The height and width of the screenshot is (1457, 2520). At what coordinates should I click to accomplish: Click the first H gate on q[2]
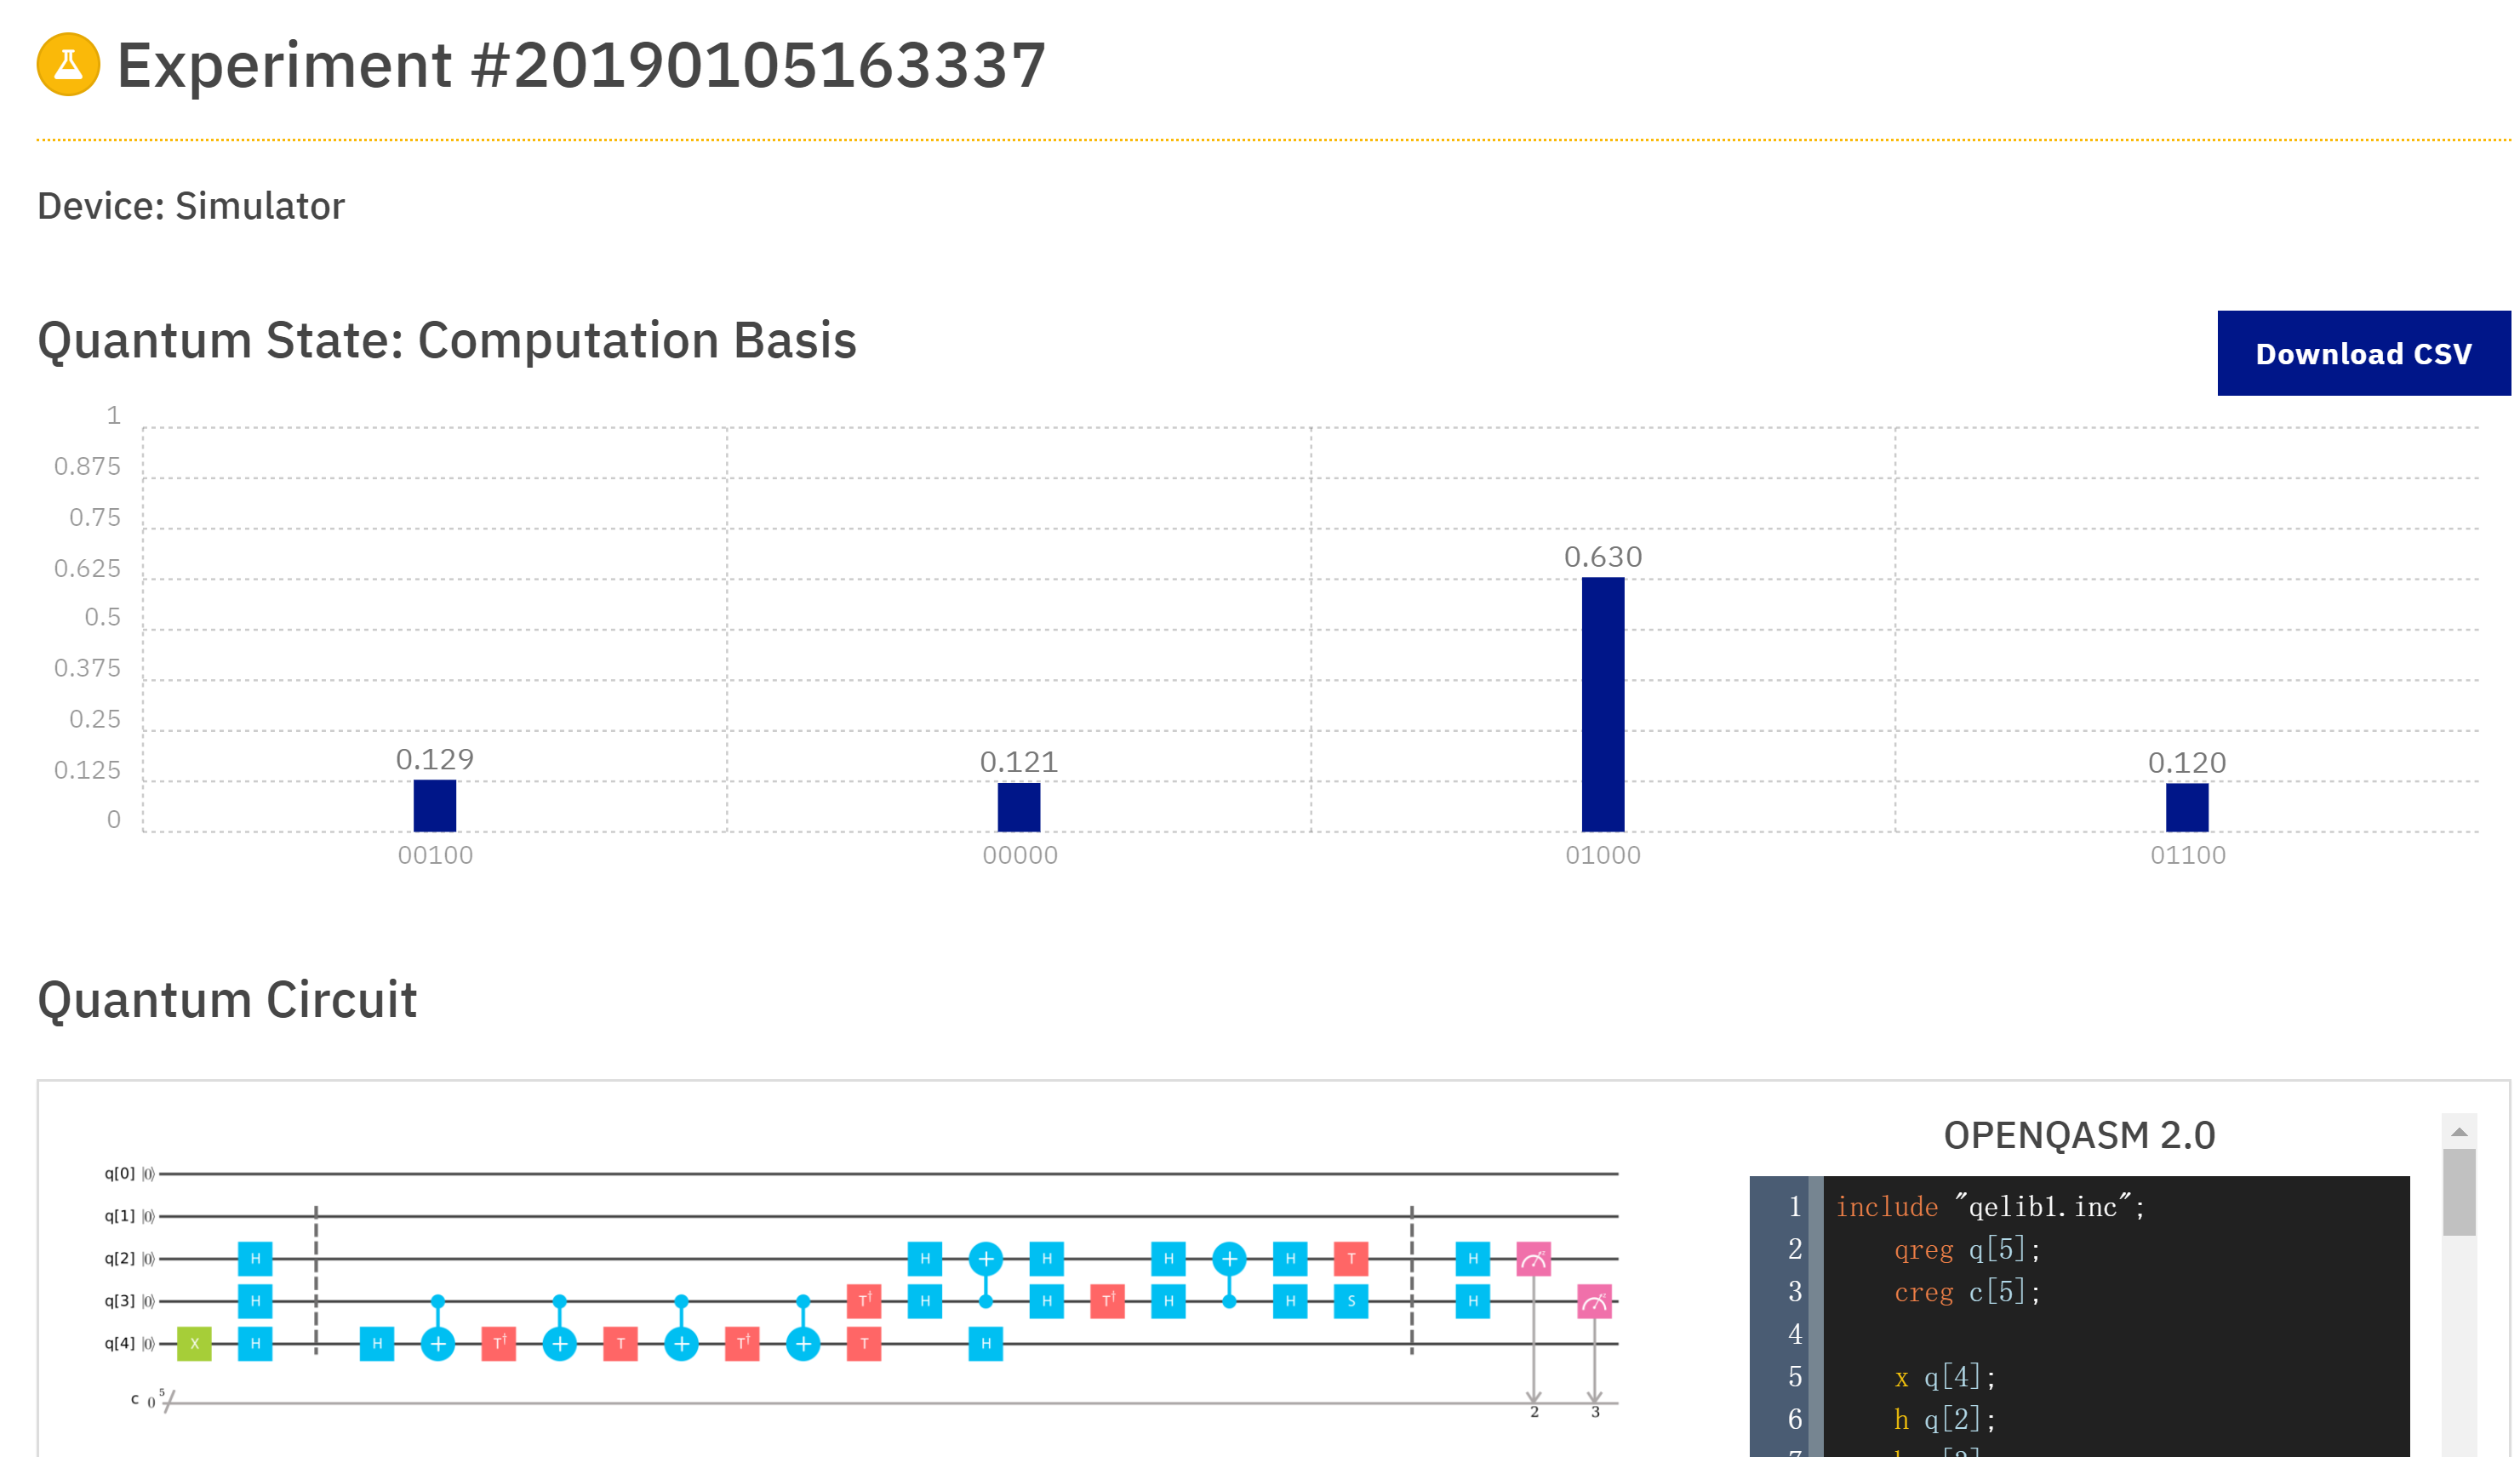(255, 1259)
